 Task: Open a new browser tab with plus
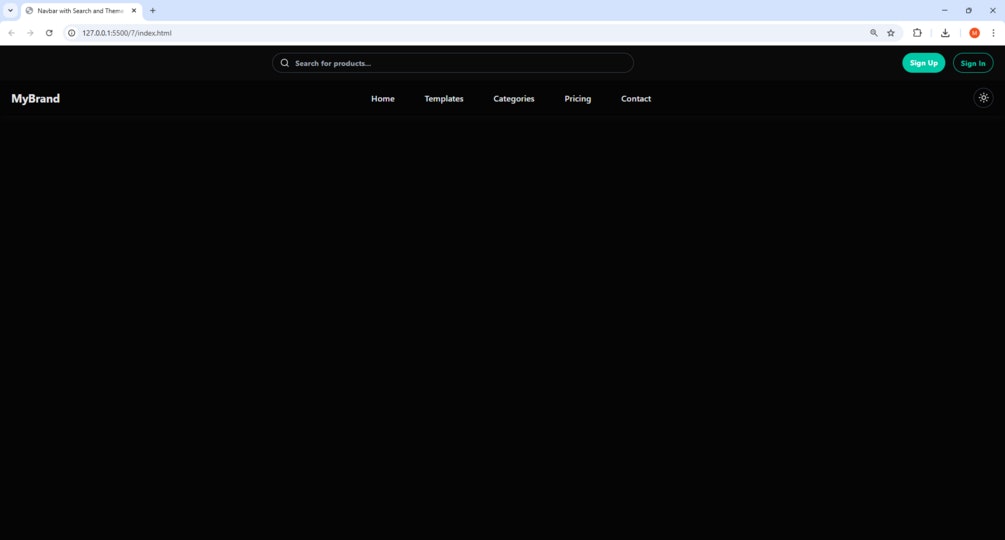(153, 10)
